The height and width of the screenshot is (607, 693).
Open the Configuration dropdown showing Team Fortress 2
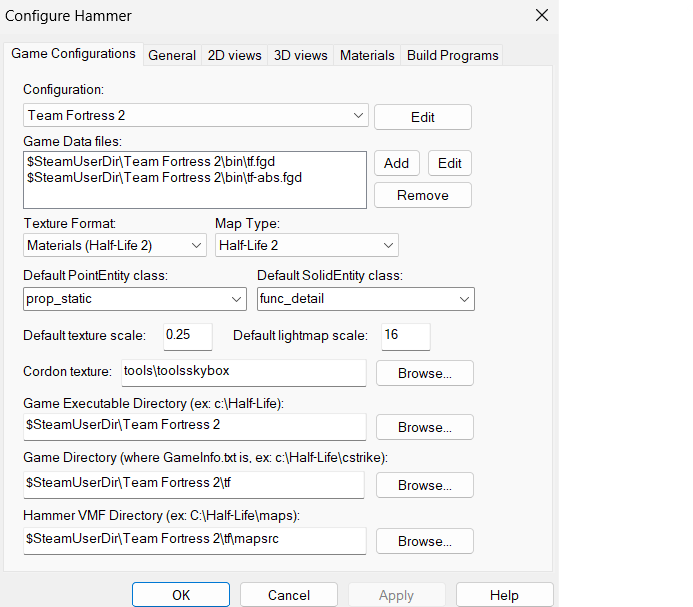point(196,115)
